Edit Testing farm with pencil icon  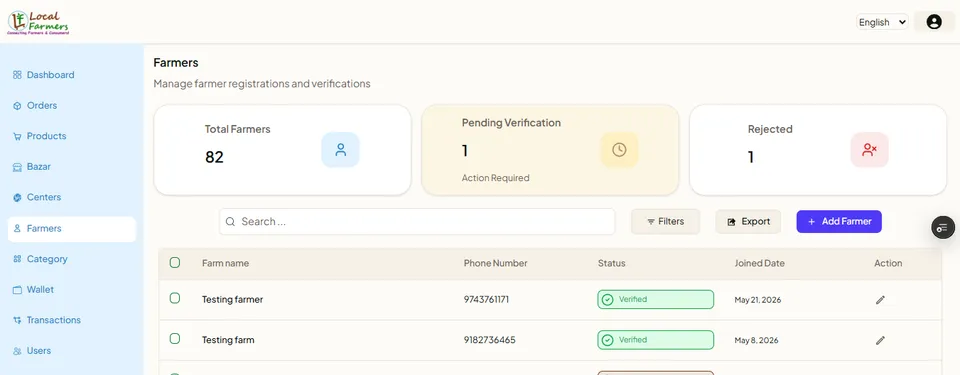pyautogui.click(x=880, y=339)
